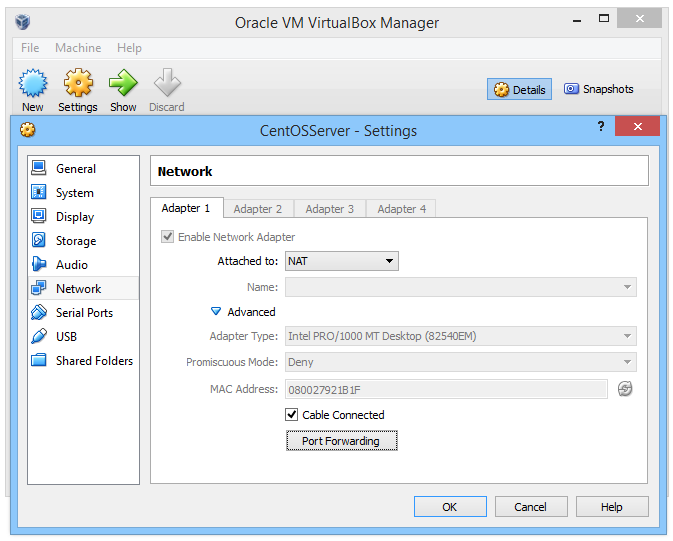The image size is (673, 541).
Task: Minimize the VirtualBox Manager window
Action: pyautogui.click(x=577, y=20)
